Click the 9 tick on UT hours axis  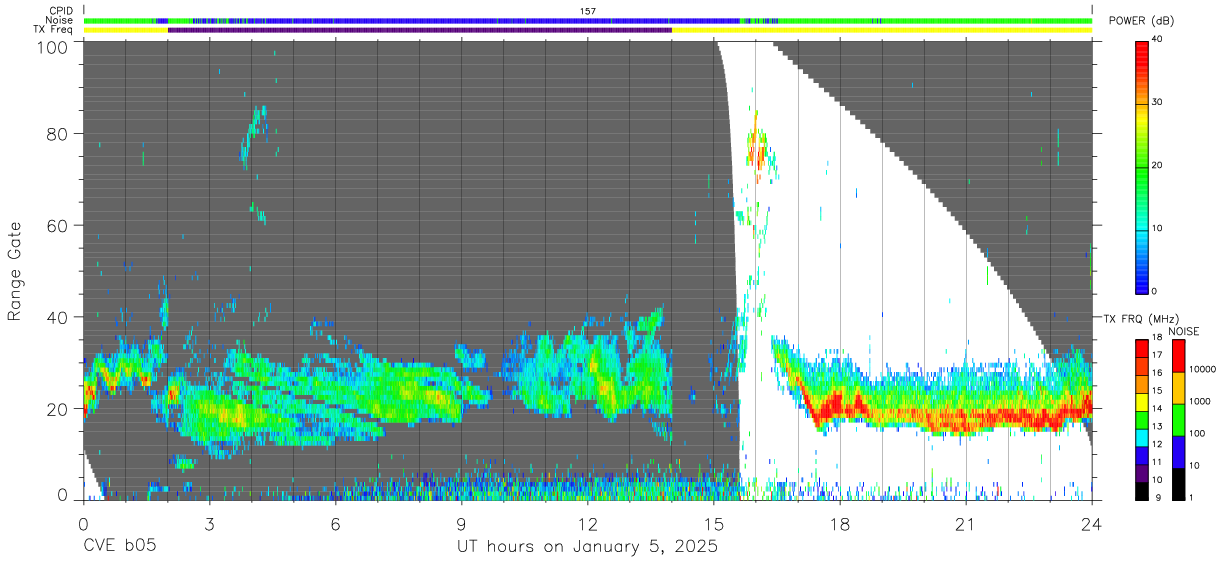[x=461, y=523]
